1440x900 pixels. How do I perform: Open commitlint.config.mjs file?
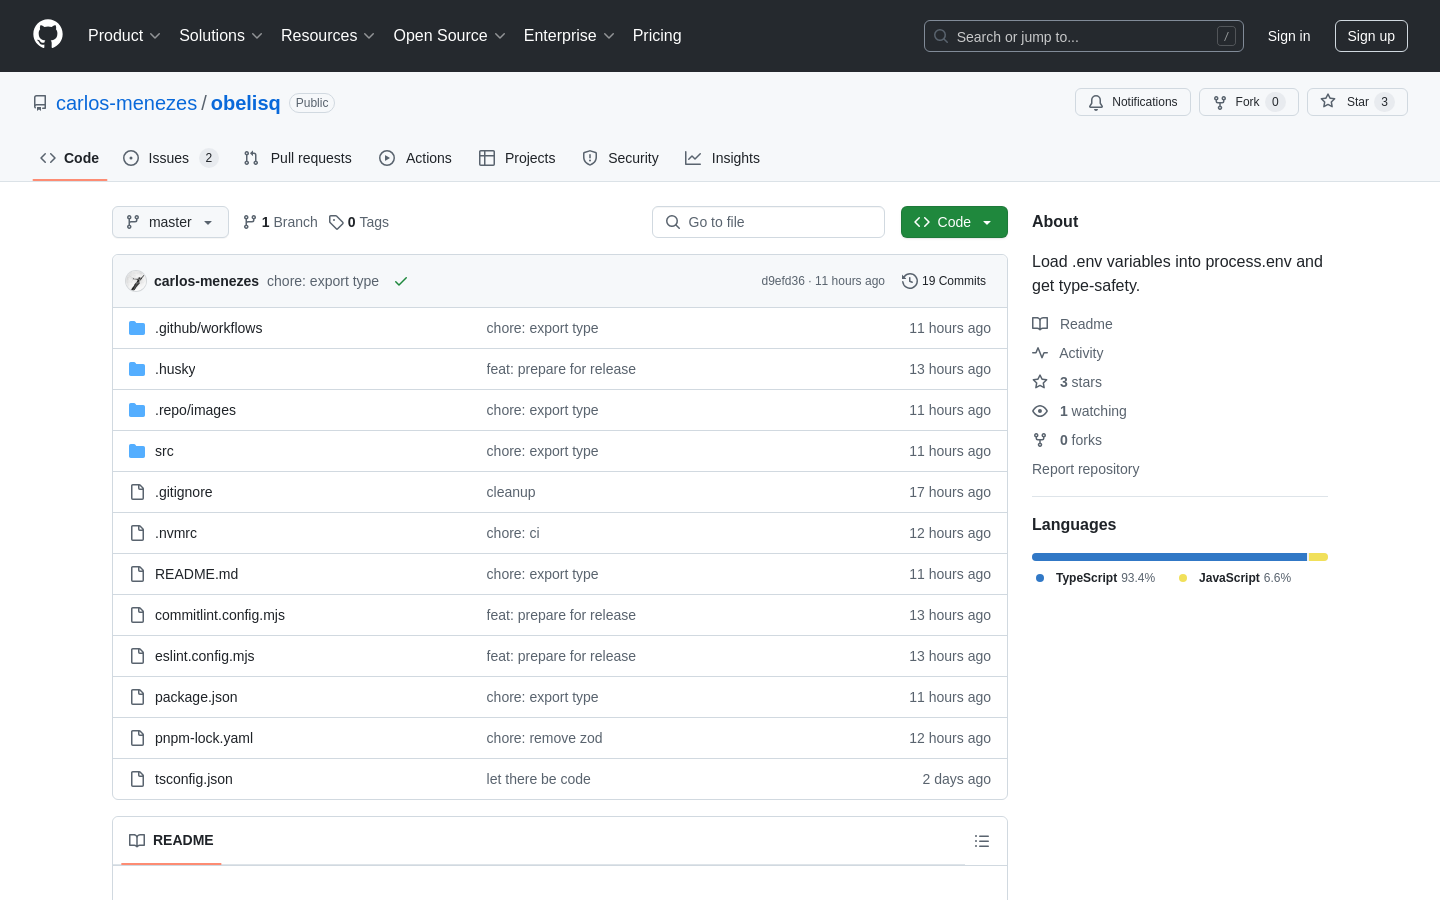[x=220, y=615]
